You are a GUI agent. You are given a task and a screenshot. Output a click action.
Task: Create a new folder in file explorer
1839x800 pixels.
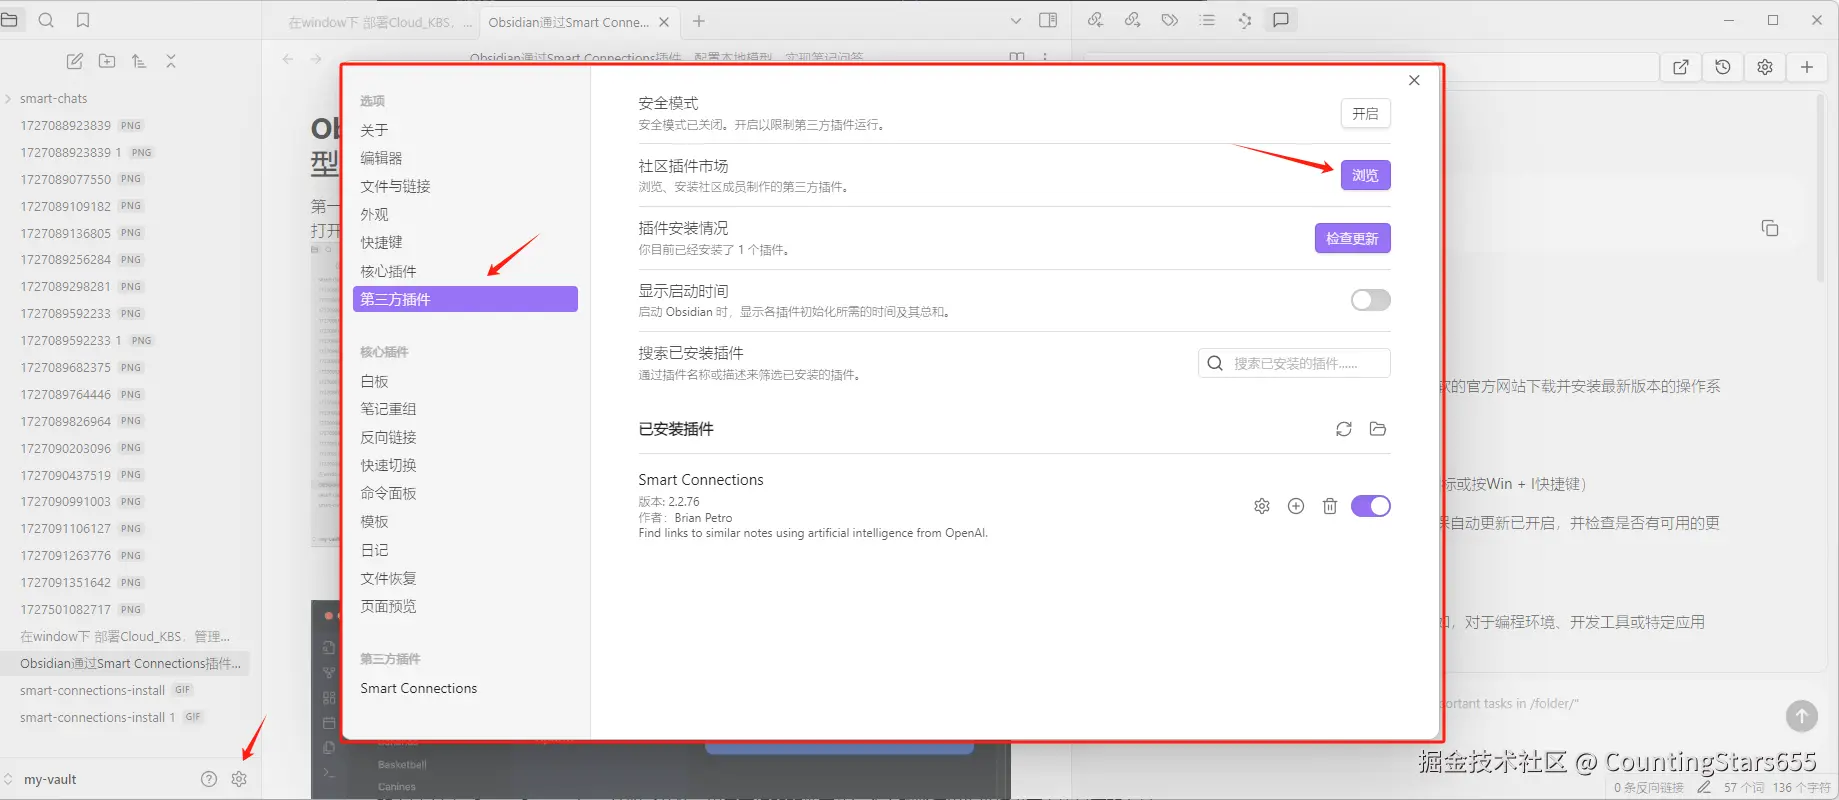[x=107, y=61]
